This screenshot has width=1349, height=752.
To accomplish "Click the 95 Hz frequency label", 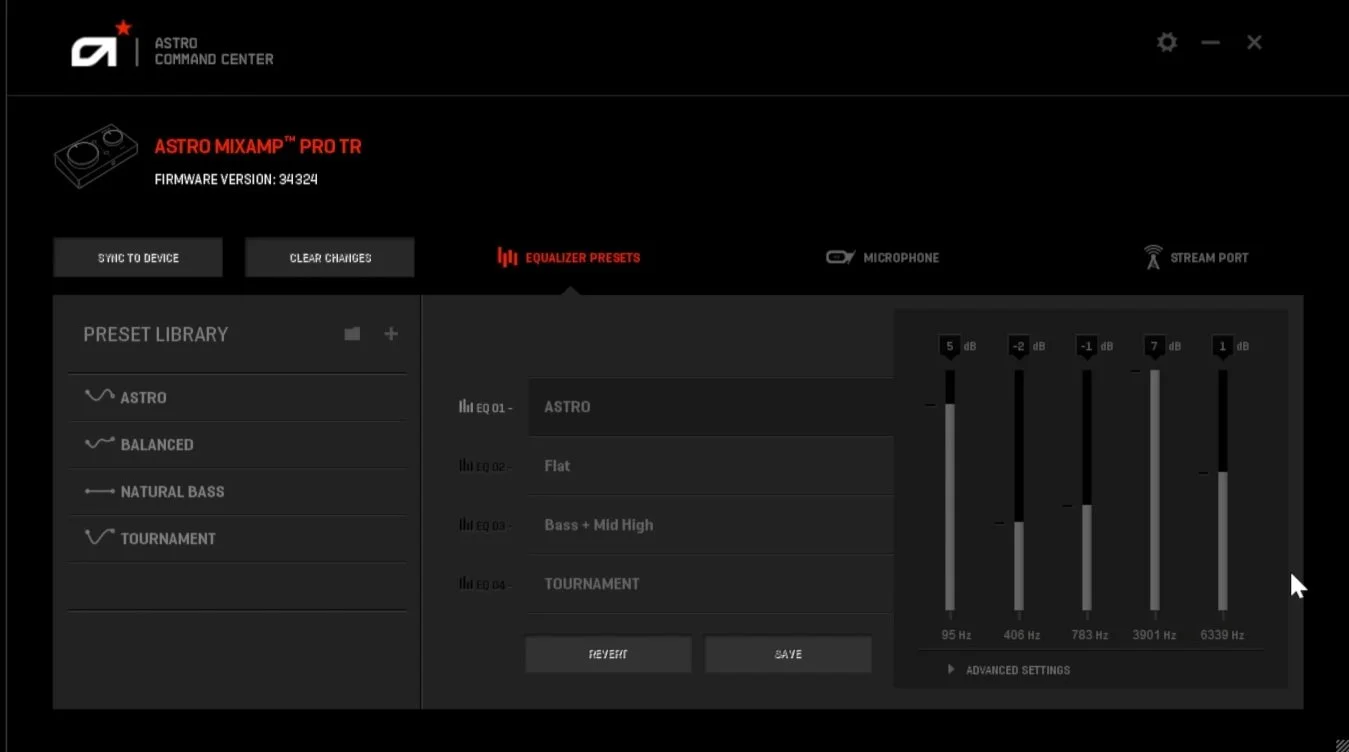I will click(956, 635).
